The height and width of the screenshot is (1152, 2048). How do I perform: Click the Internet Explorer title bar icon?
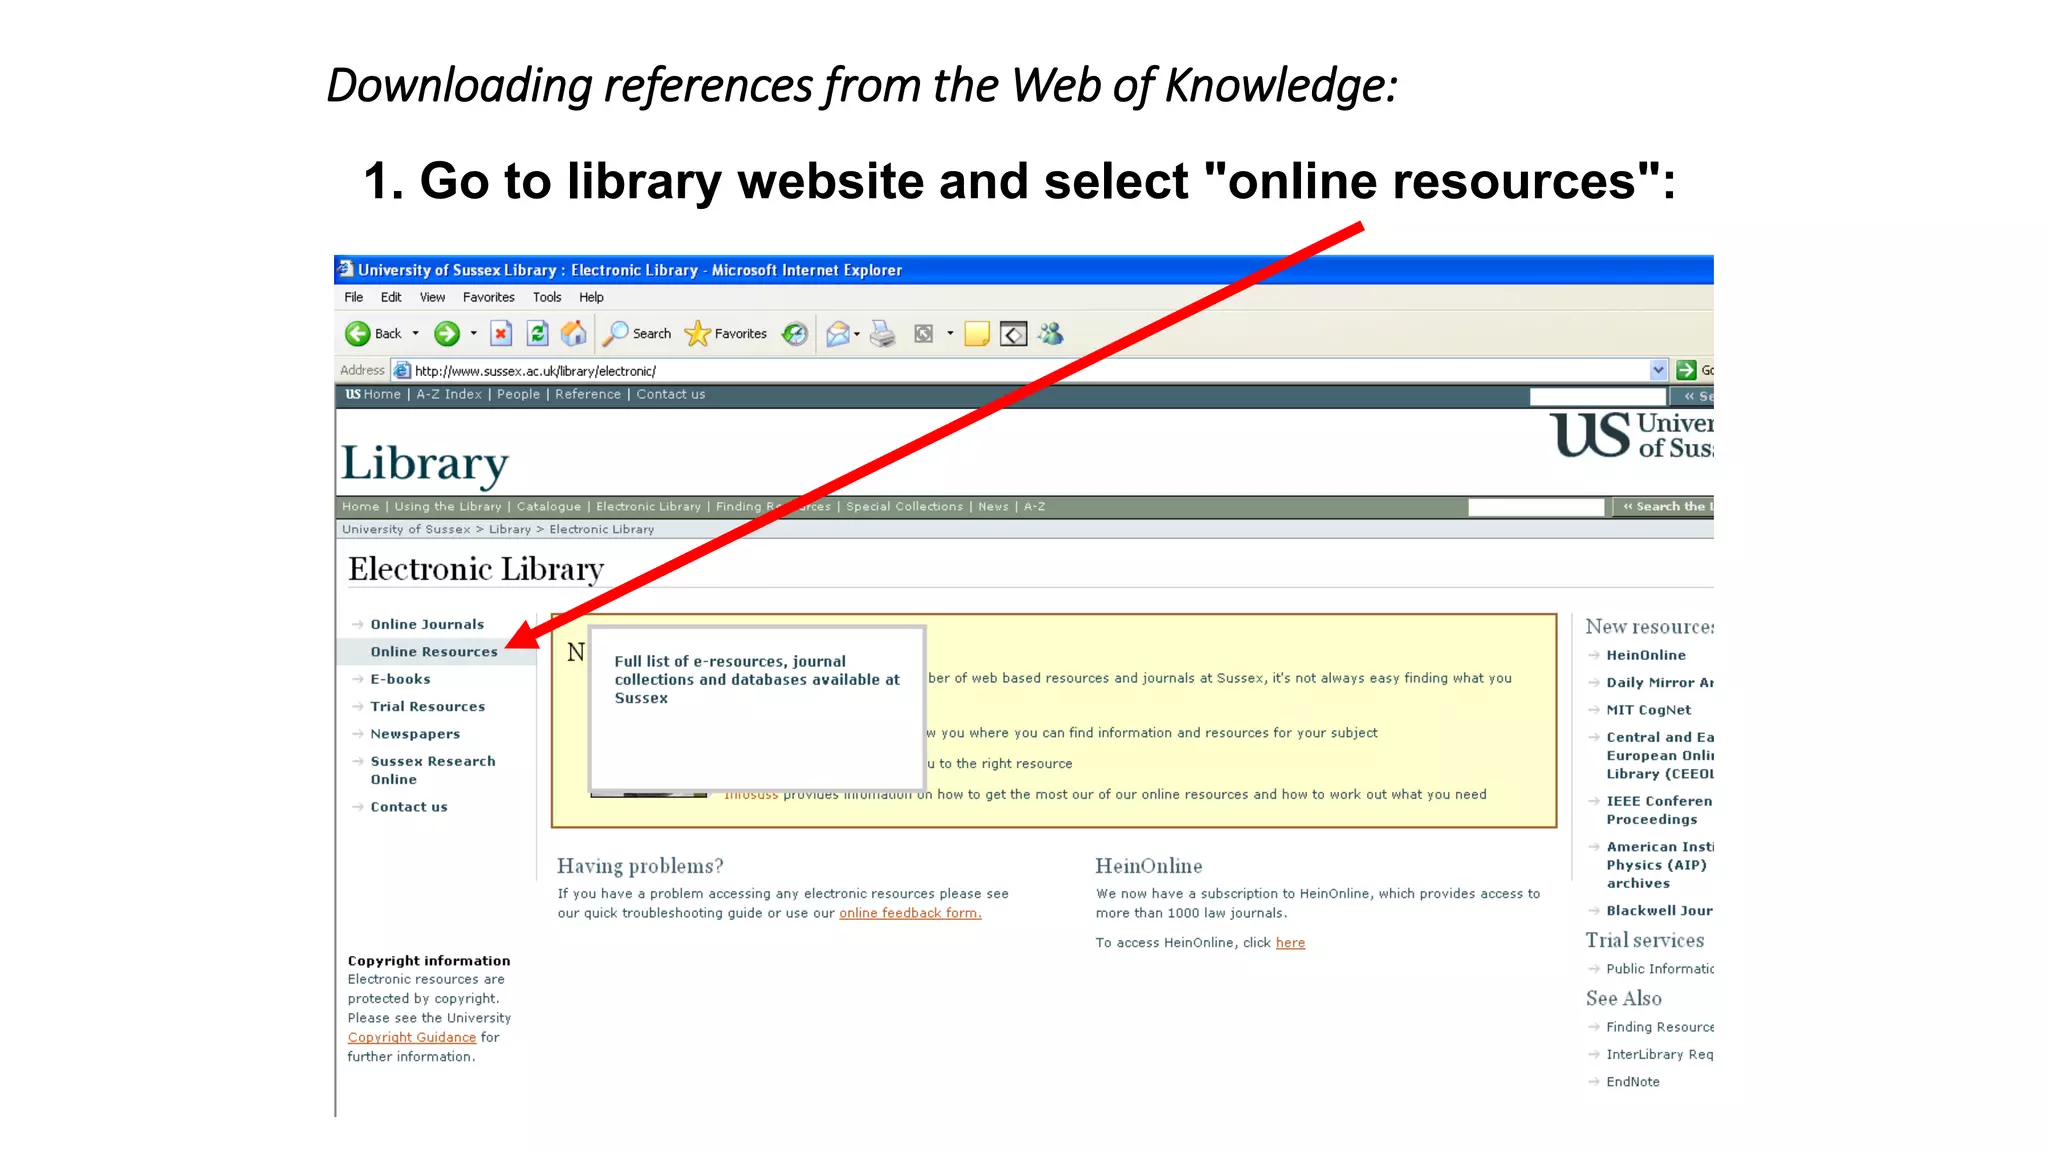[346, 269]
